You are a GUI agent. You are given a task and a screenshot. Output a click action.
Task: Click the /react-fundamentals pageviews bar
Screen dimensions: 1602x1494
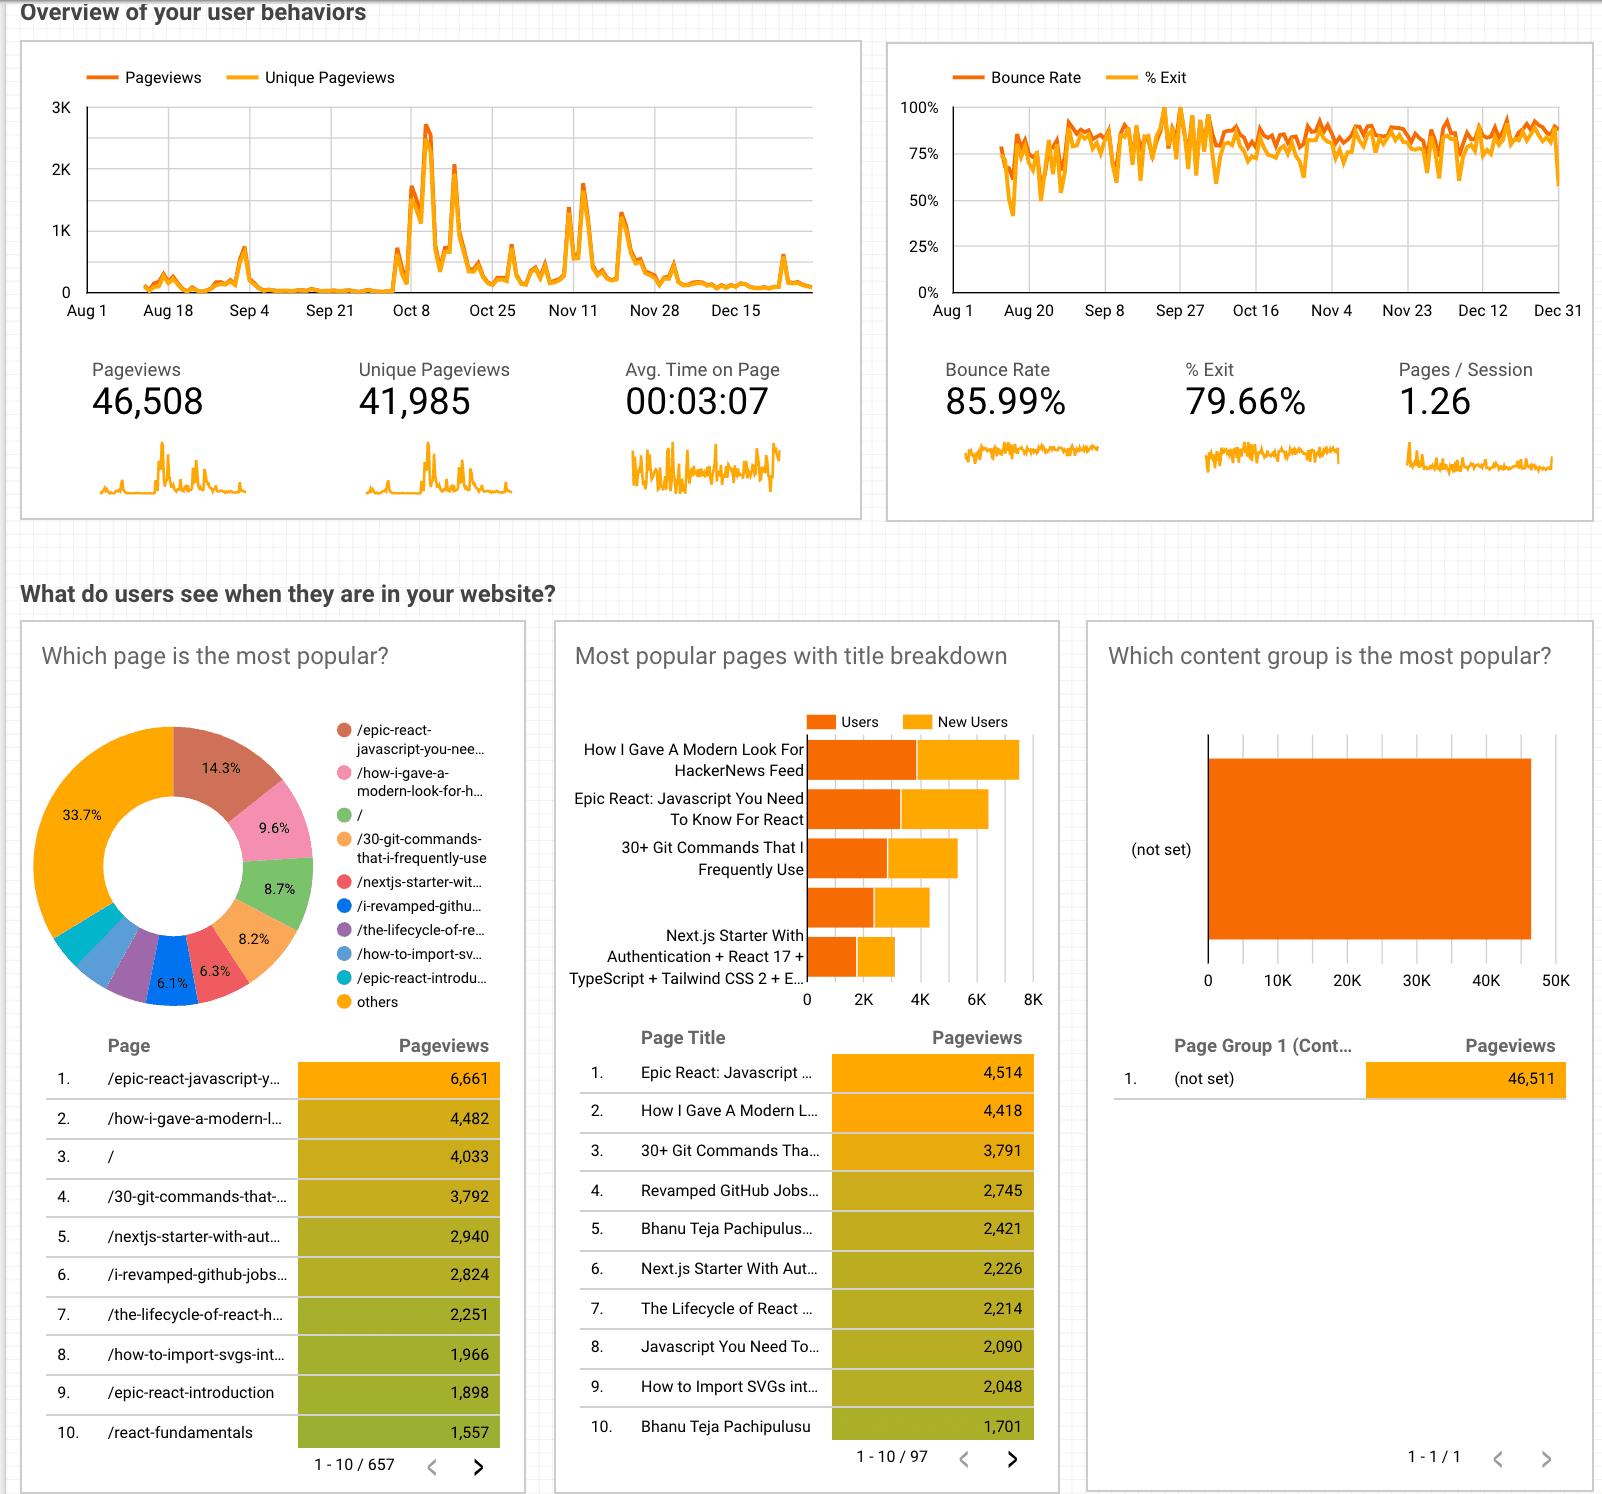(x=398, y=1432)
